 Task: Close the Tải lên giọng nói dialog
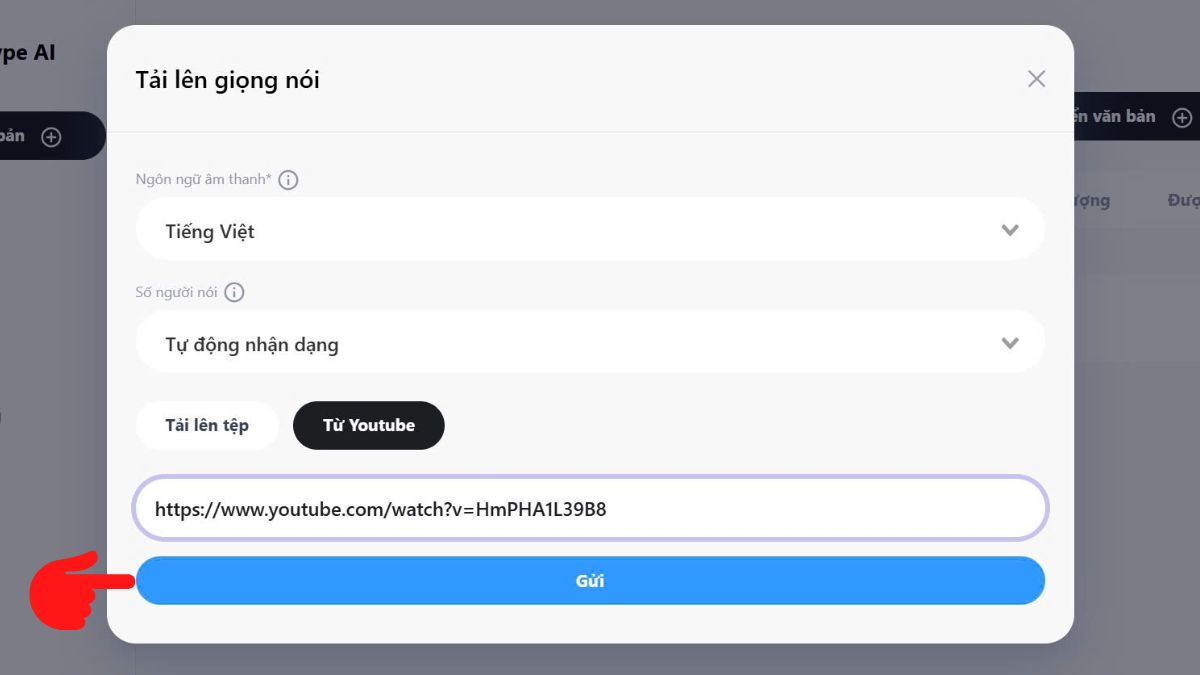point(1036,79)
